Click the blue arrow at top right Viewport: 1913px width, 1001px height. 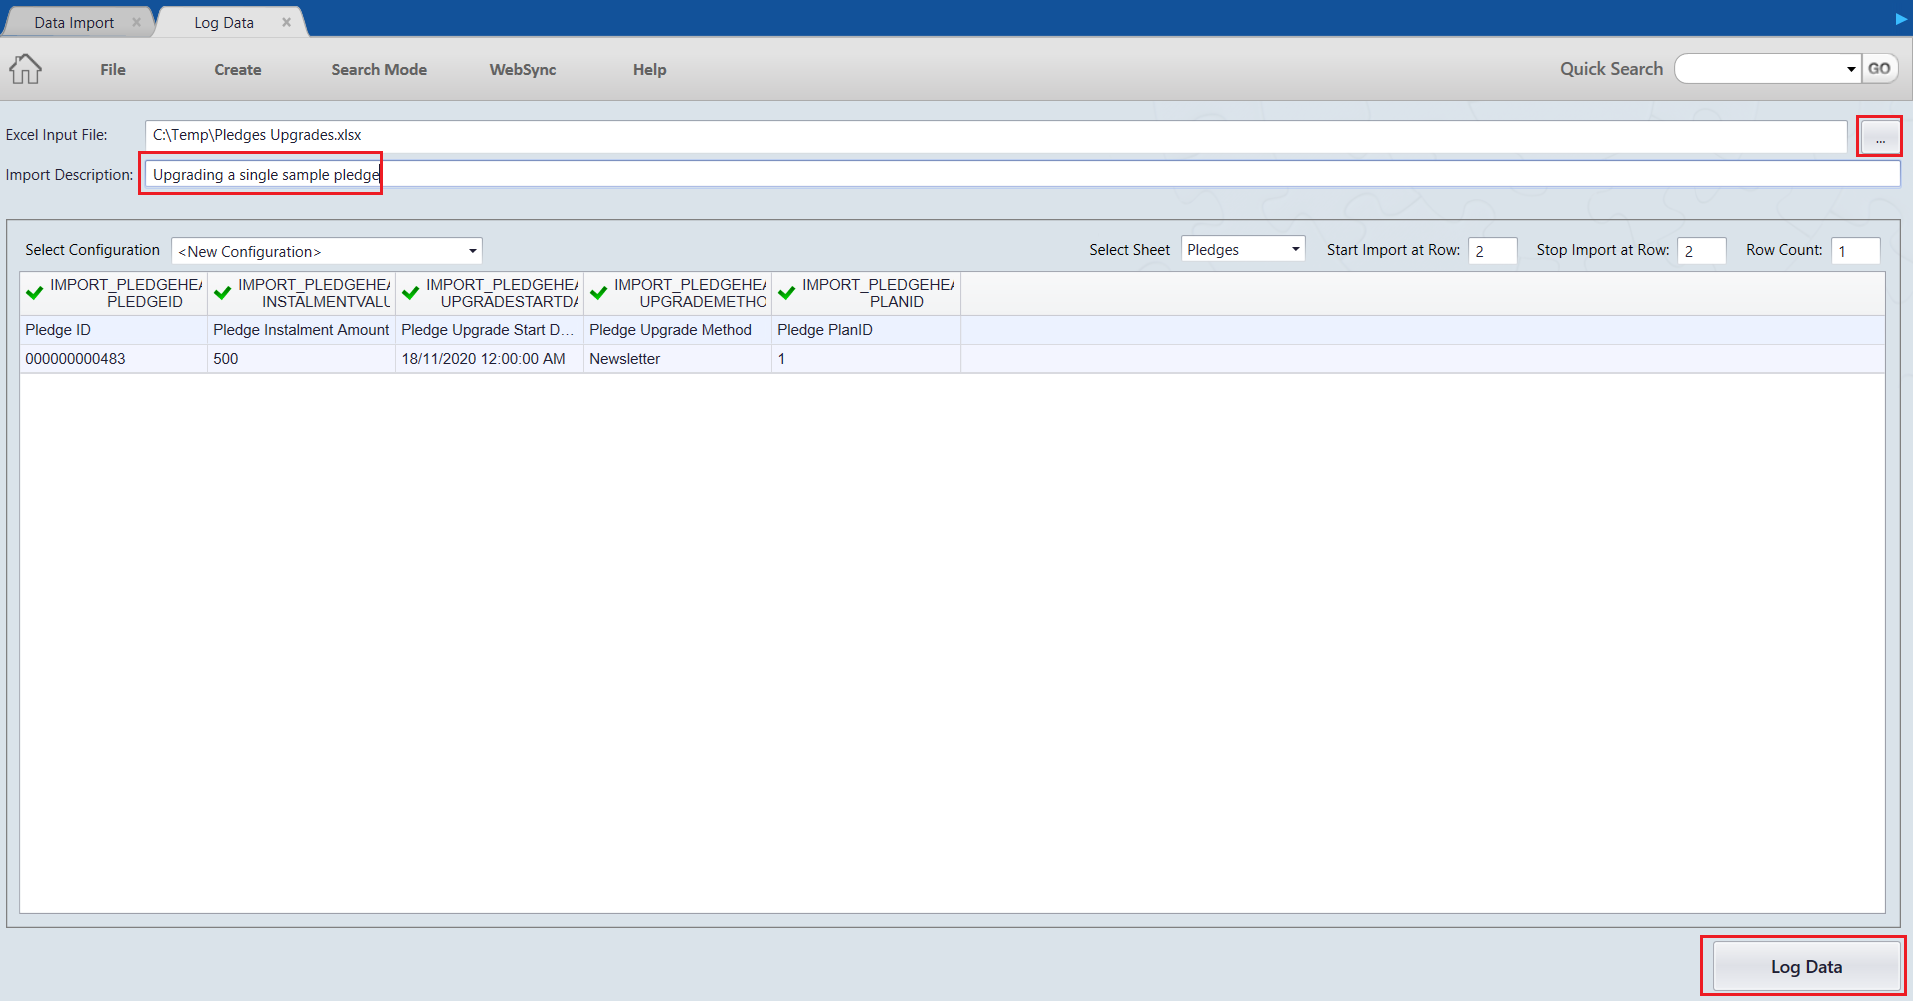tap(1901, 19)
